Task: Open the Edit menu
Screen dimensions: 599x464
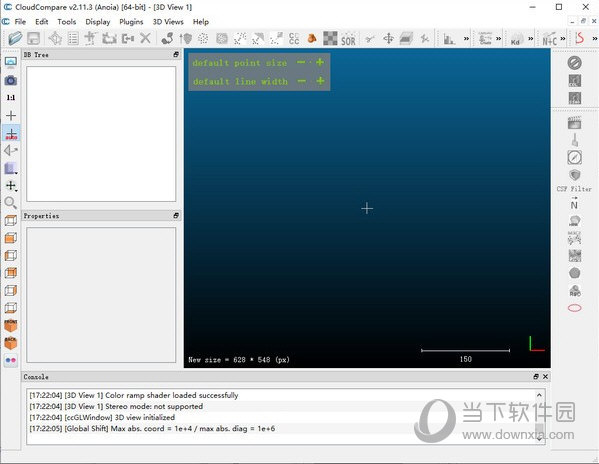Action: coord(42,22)
